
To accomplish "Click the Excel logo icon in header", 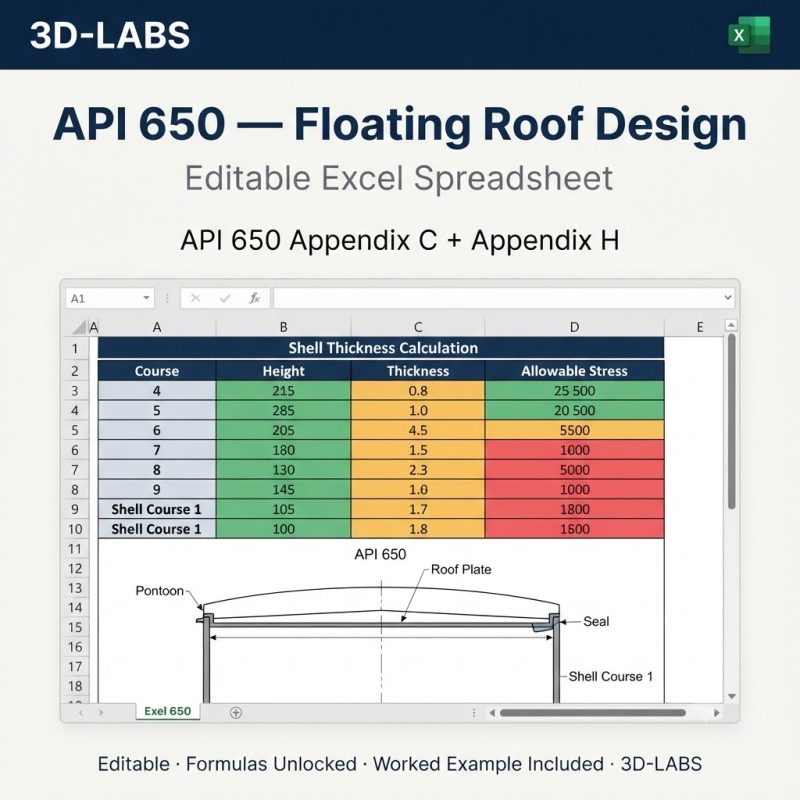I will (749, 35).
